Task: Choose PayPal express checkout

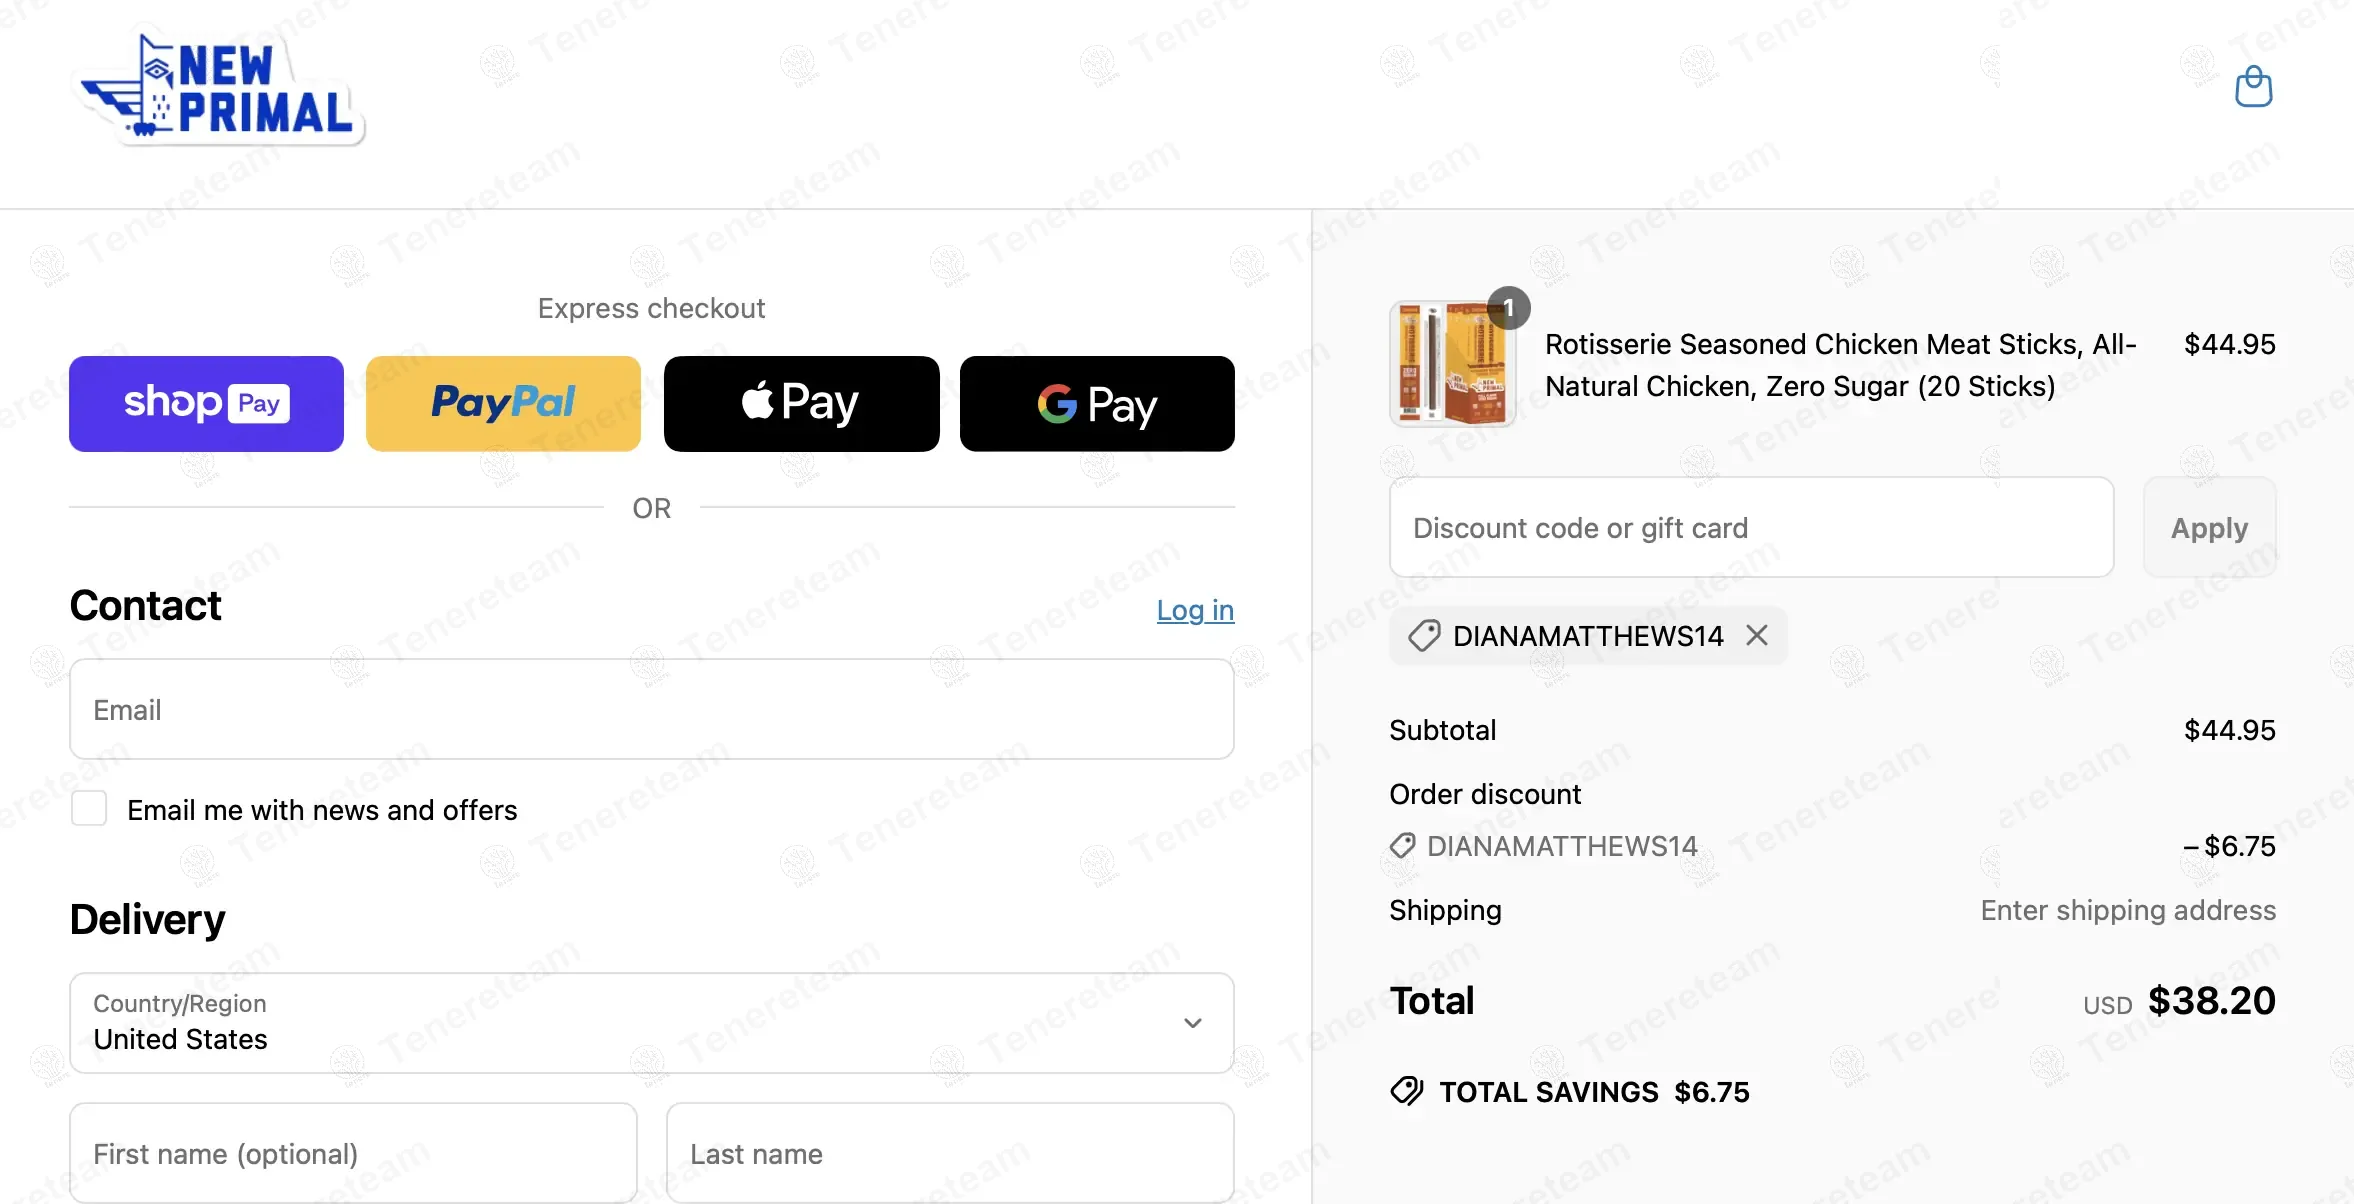Action: (503, 404)
